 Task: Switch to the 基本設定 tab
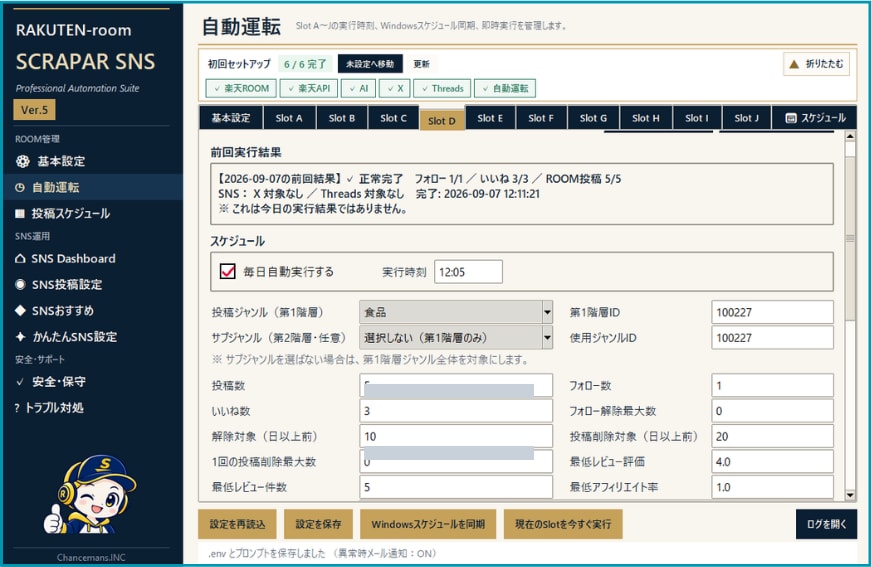[231, 118]
